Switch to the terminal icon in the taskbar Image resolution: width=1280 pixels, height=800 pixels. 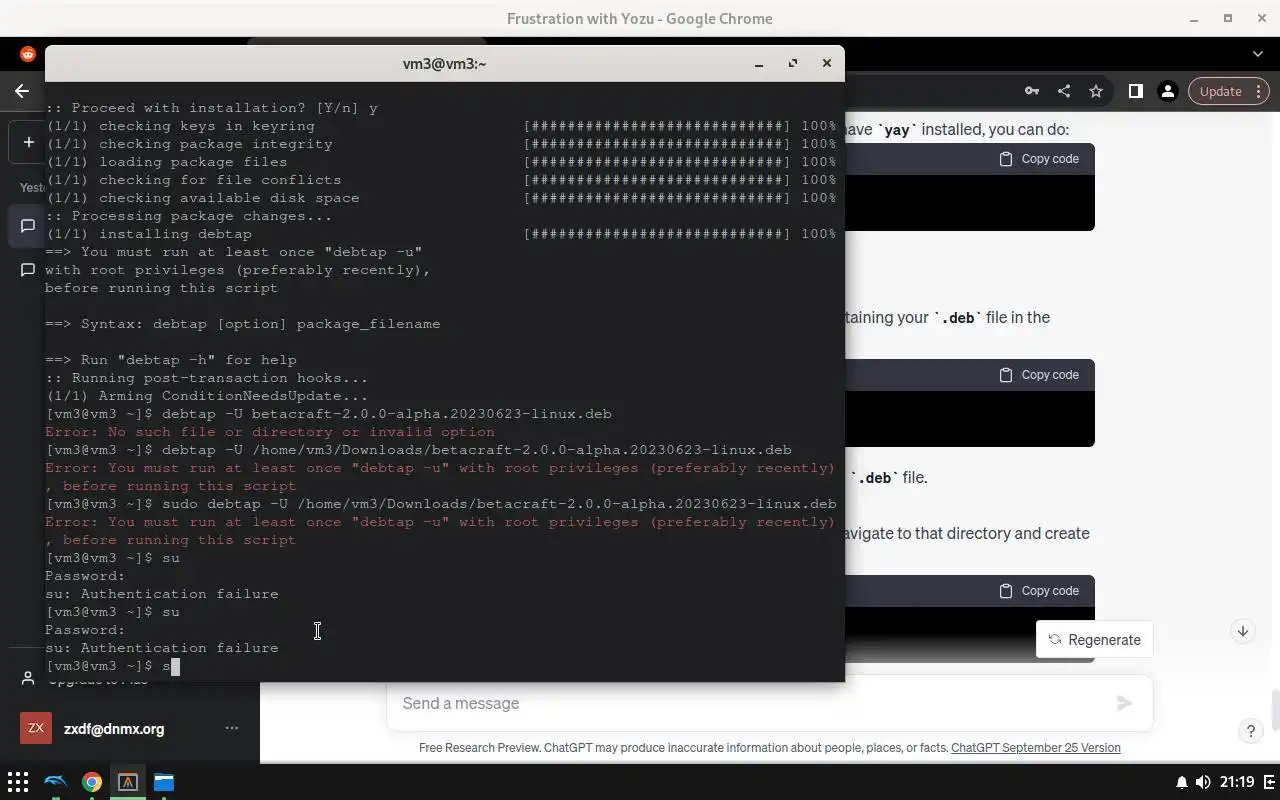click(x=128, y=782)
